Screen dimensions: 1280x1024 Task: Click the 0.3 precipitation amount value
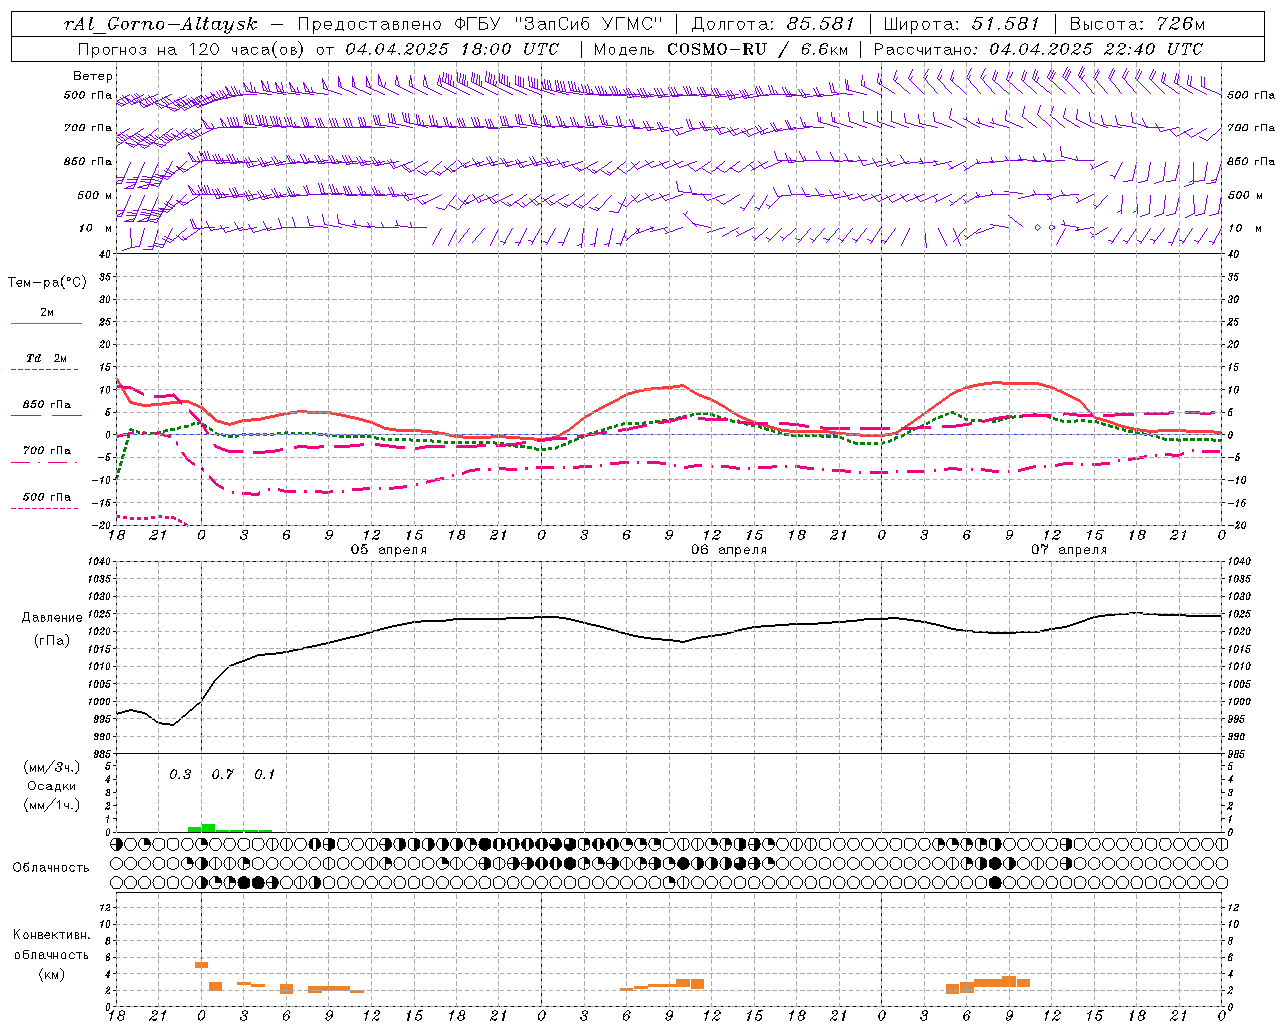[x=180, y=775]
